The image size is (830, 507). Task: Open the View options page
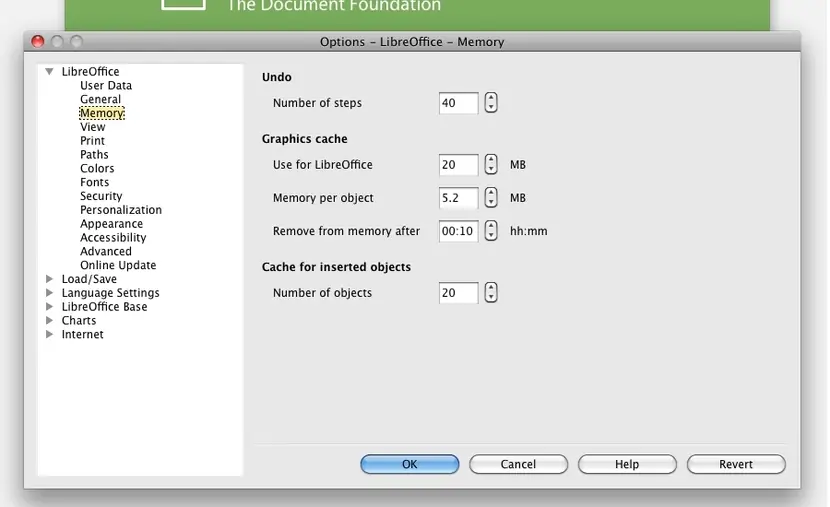(x=93, y=126)
